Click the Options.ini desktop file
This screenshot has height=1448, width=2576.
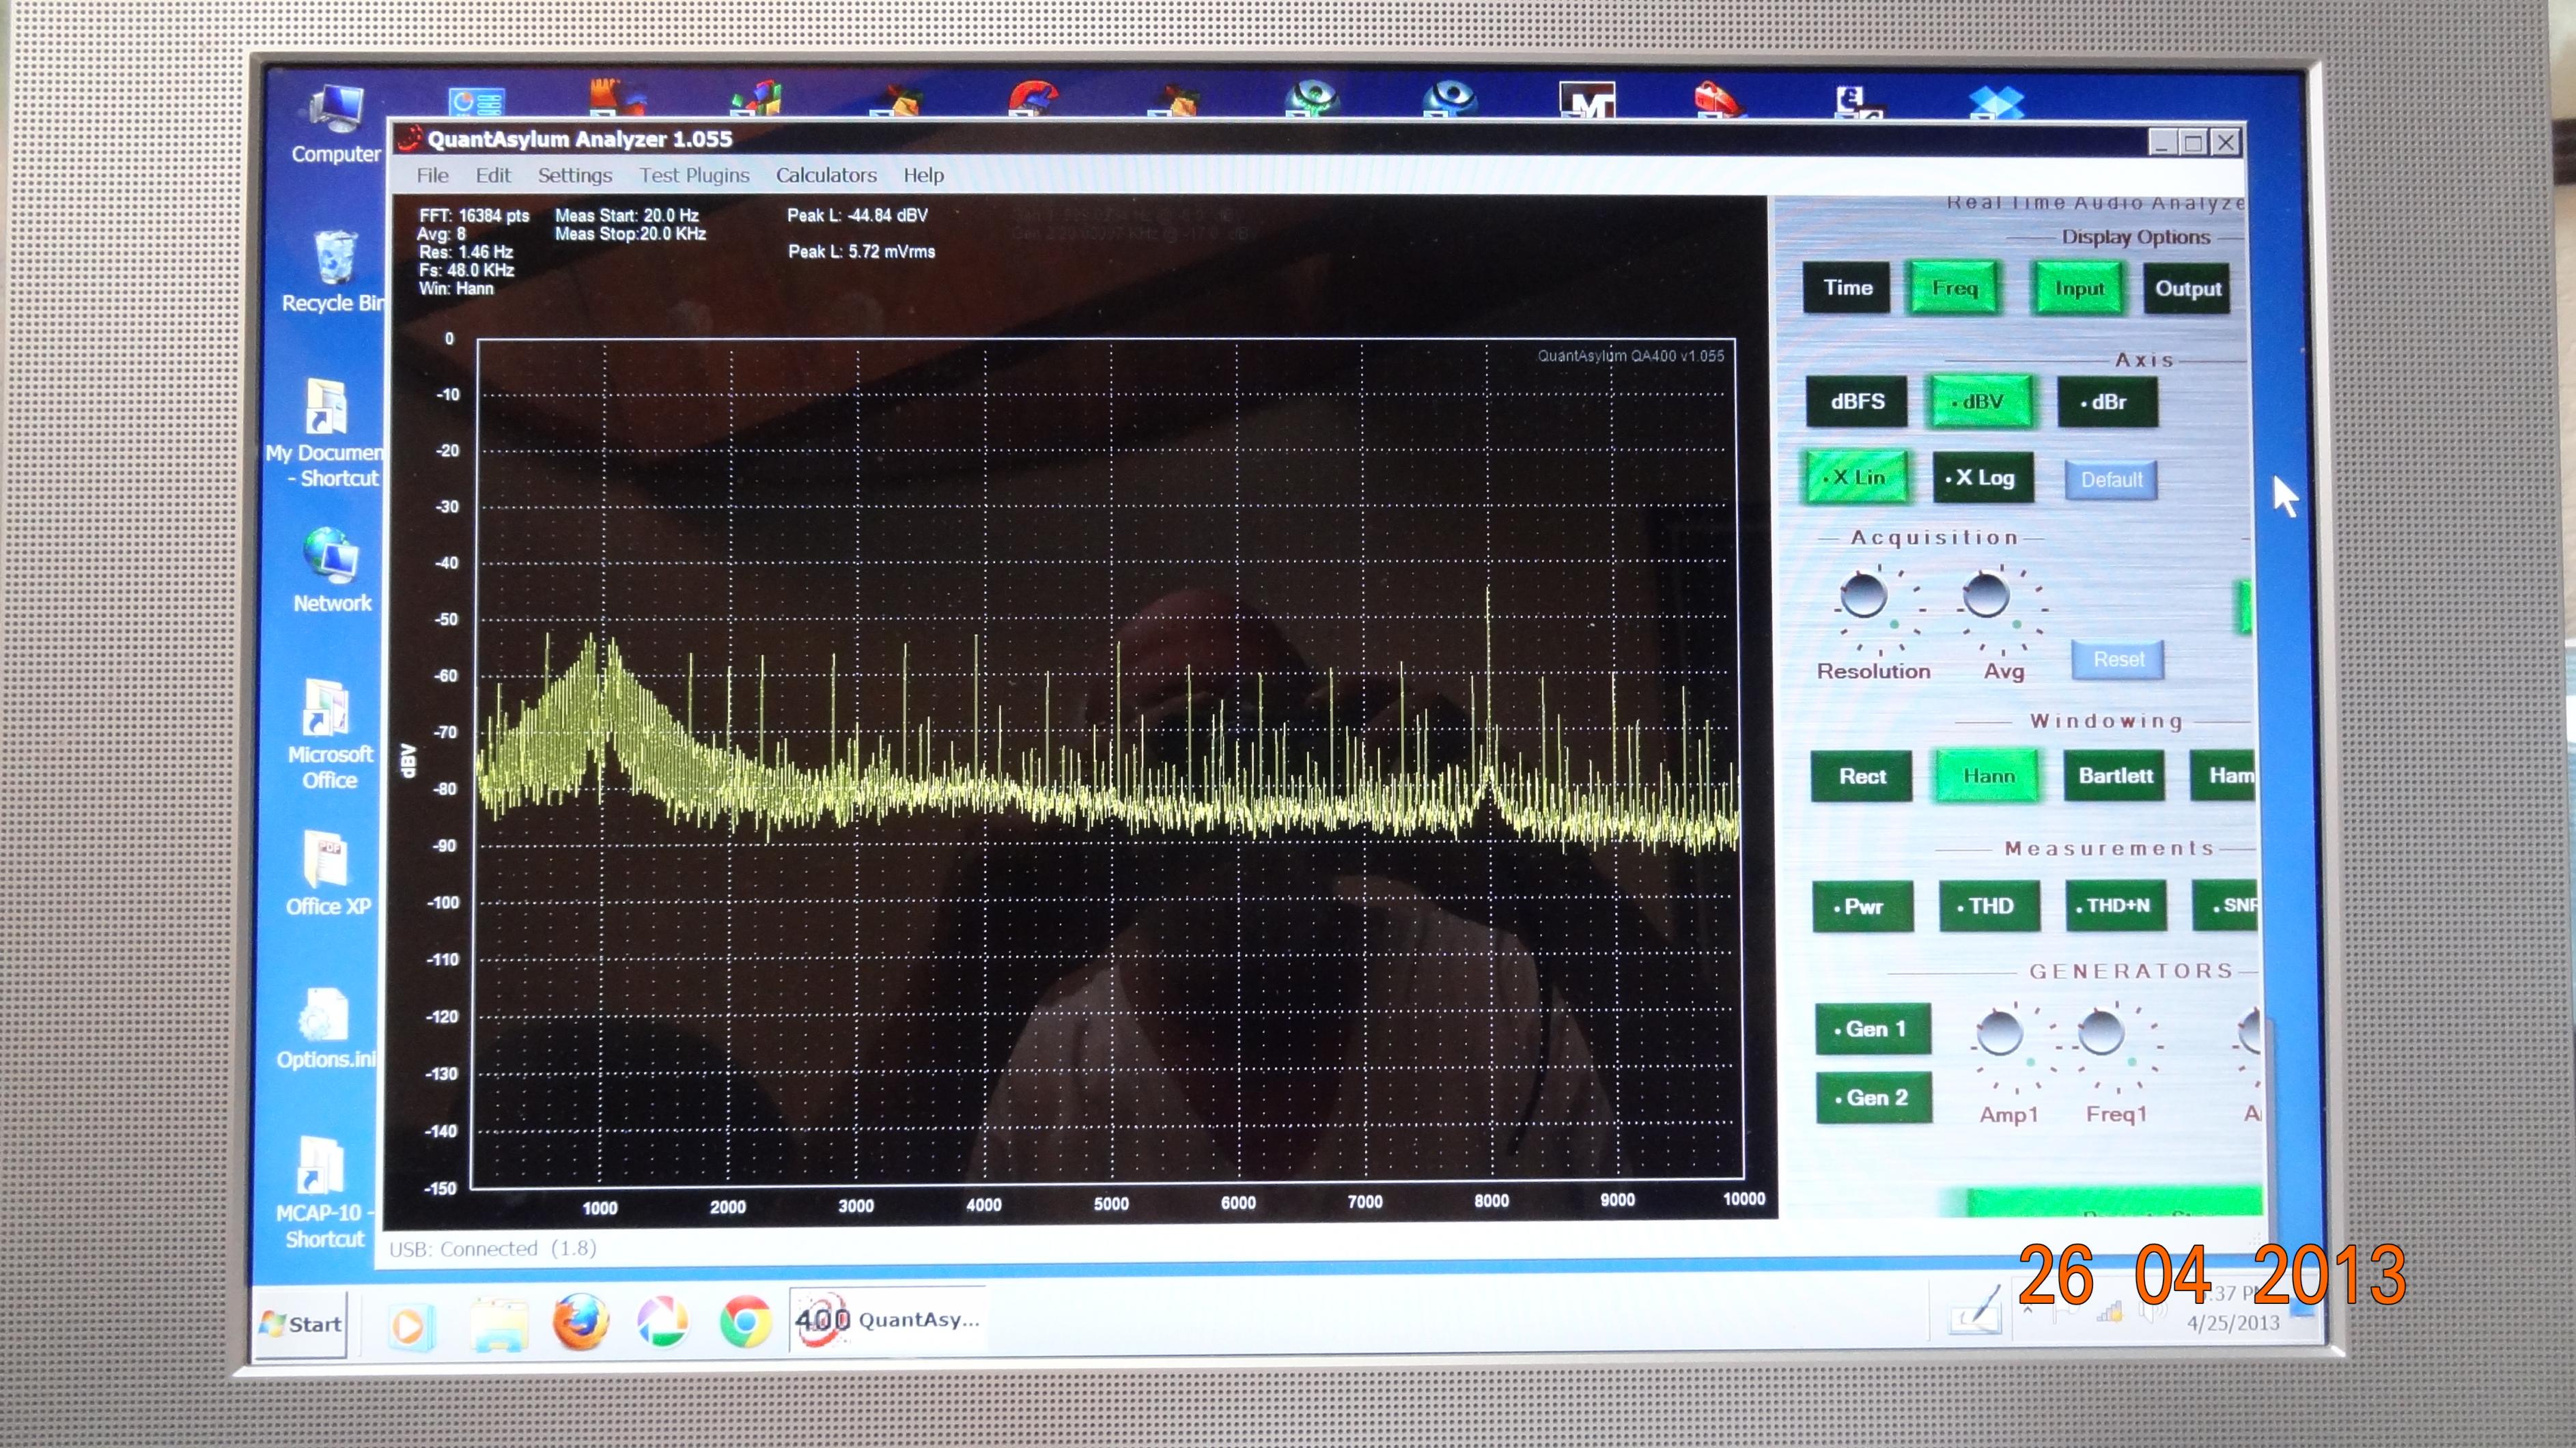click(325, 1028)
